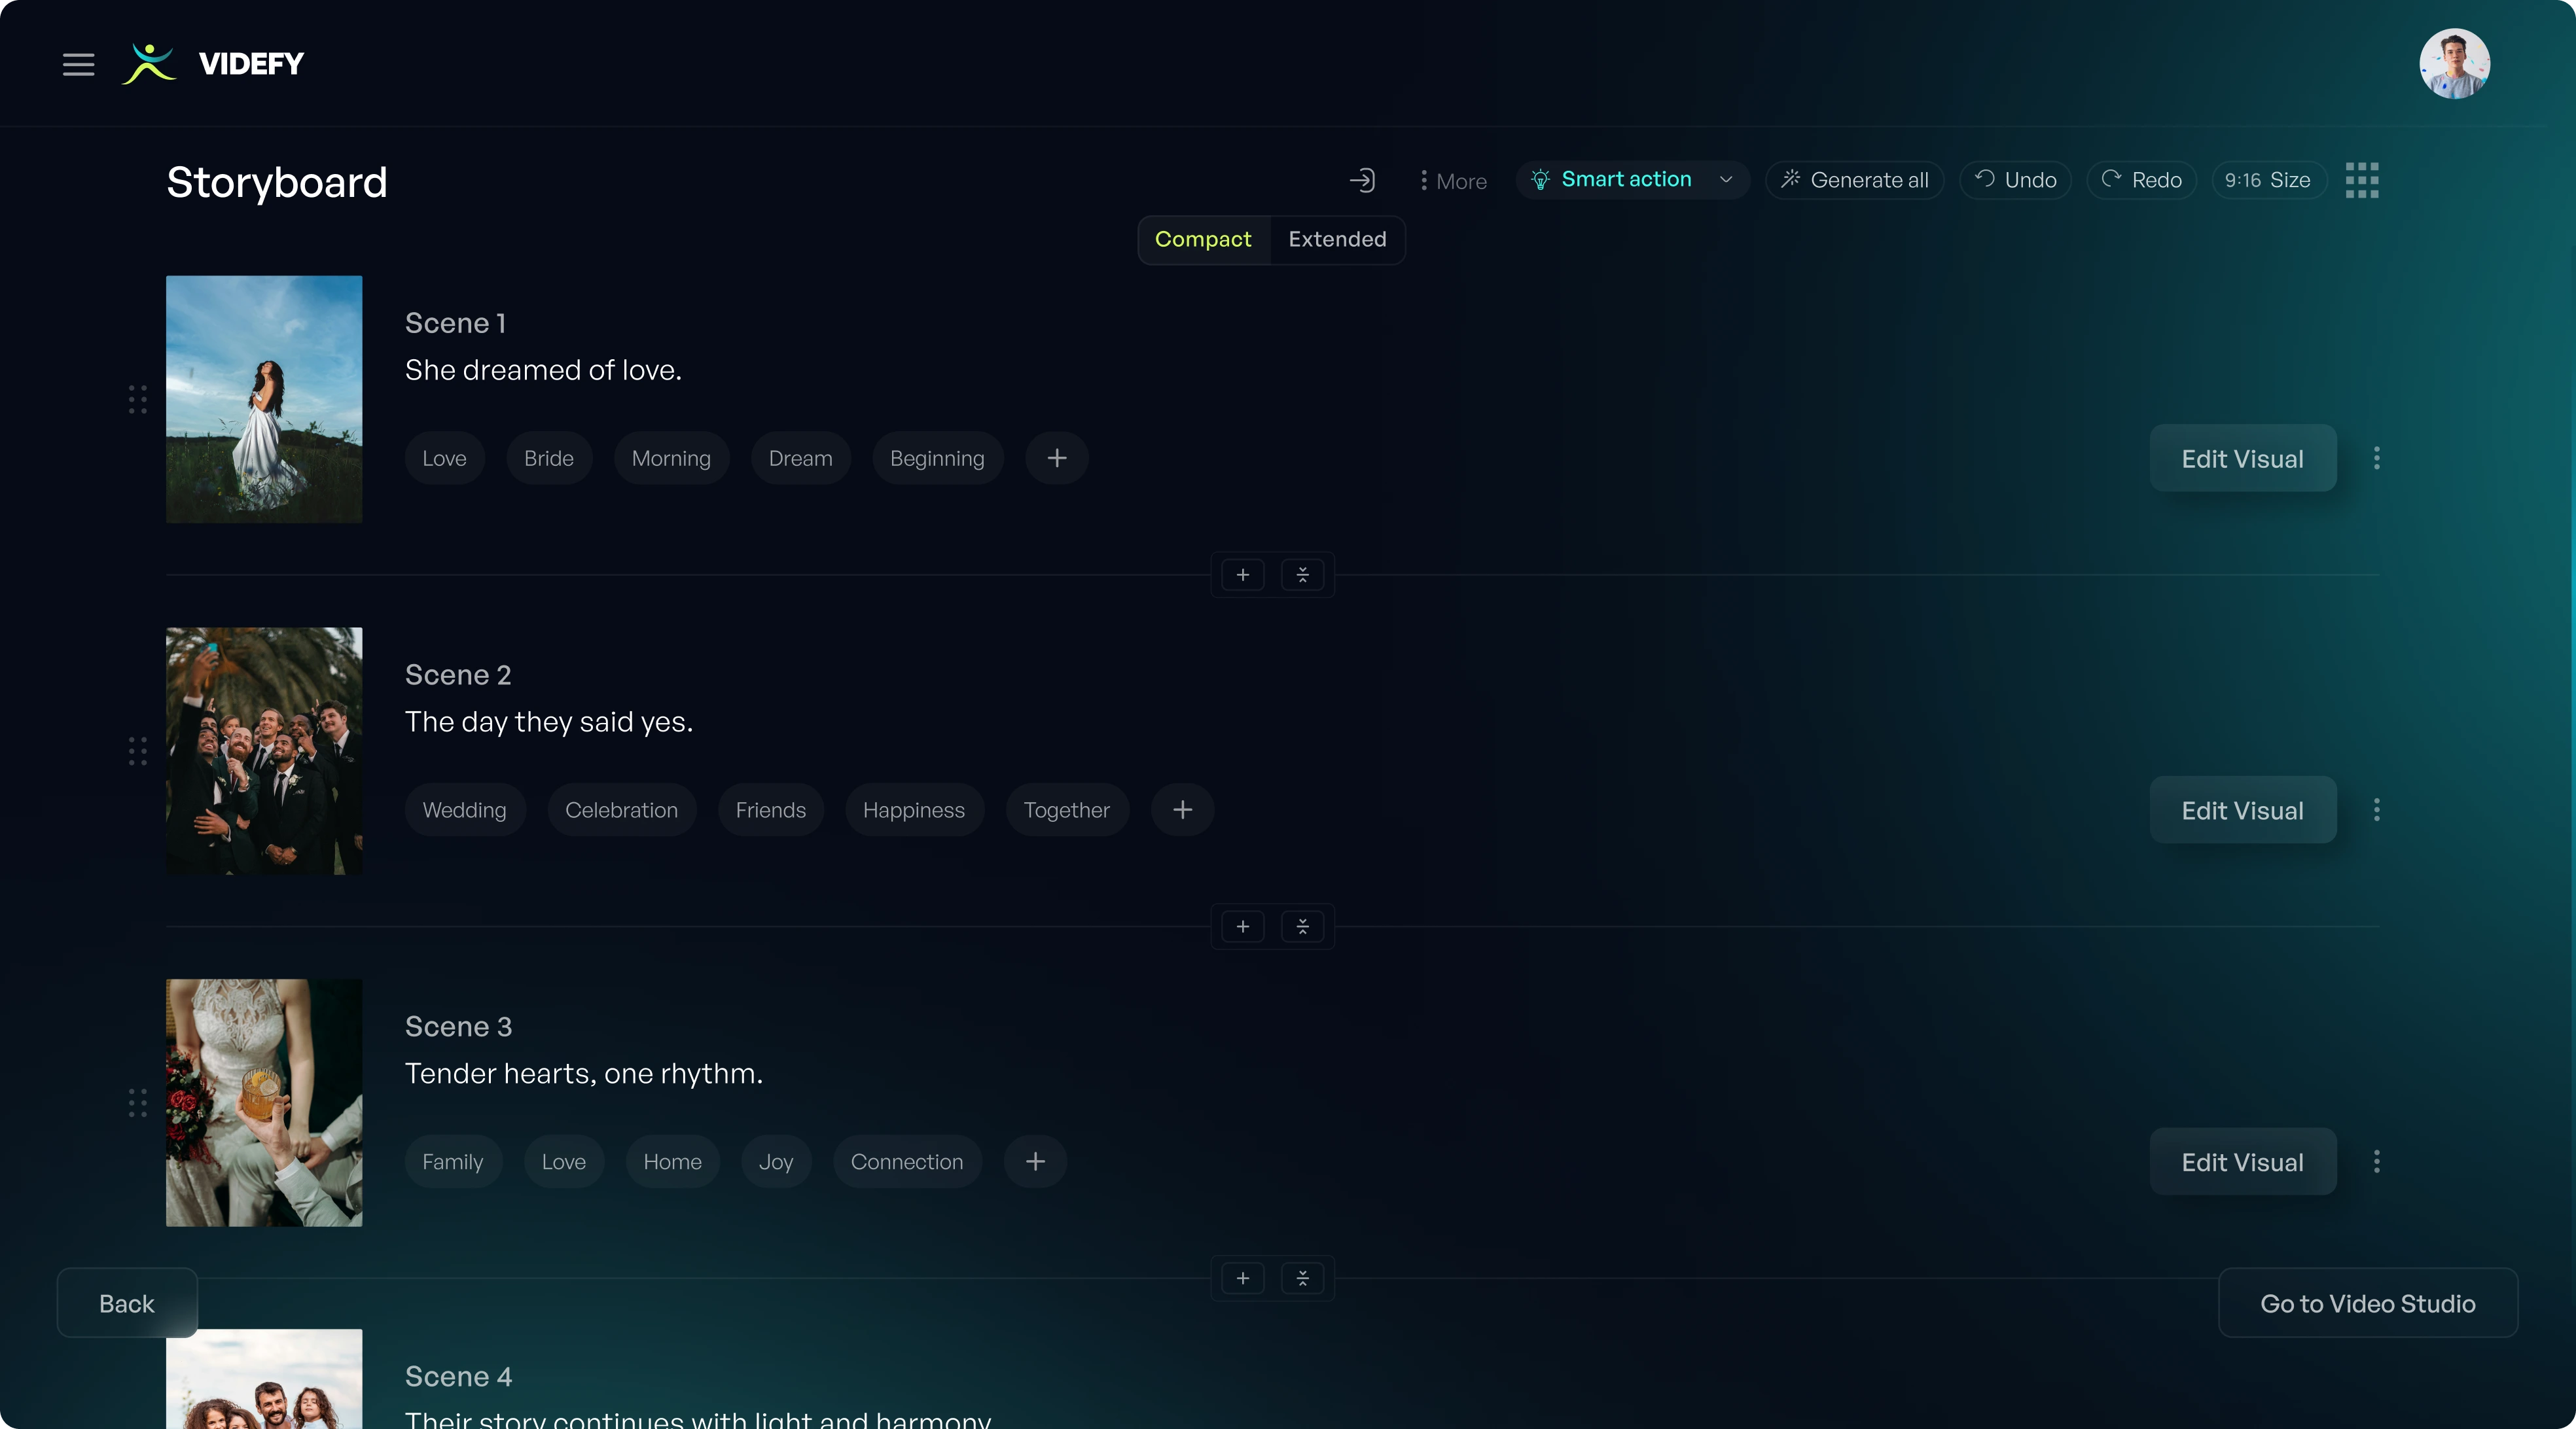
Task: Open Scene 2 kebab options menu
Action: click(x=2377, y=810)
